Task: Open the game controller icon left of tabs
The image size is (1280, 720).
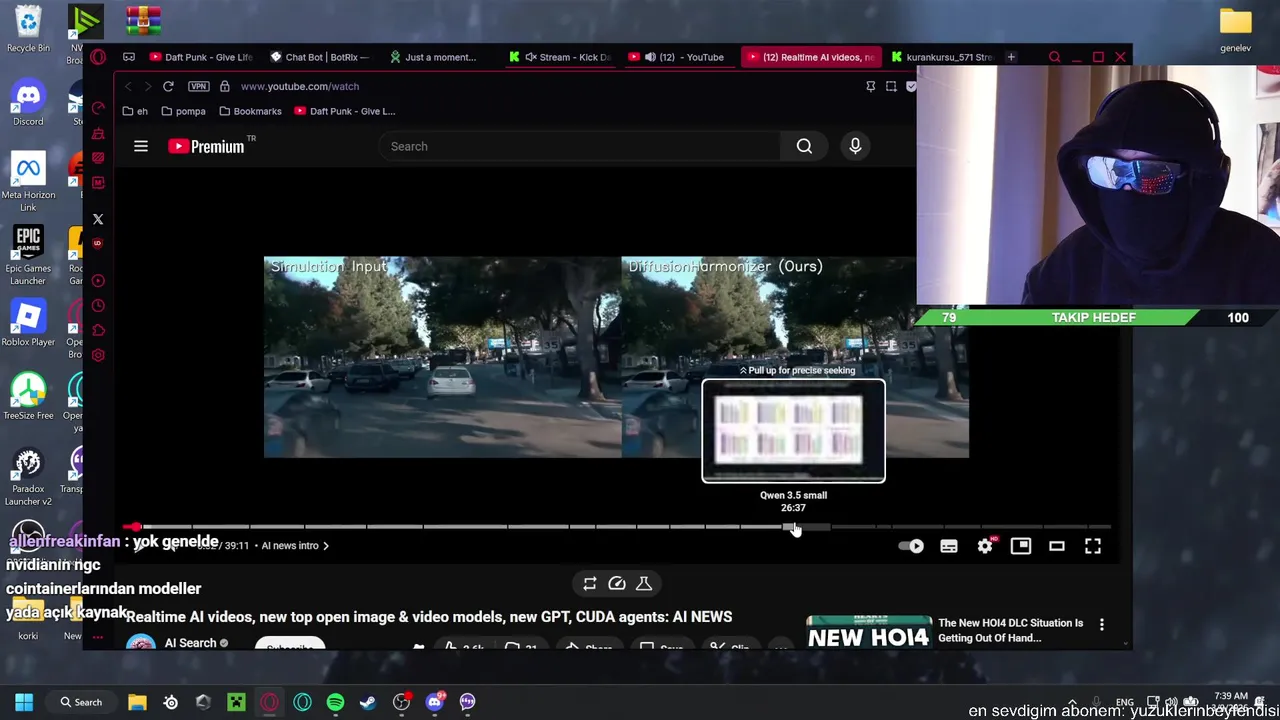Action: [x=129, y=57]
